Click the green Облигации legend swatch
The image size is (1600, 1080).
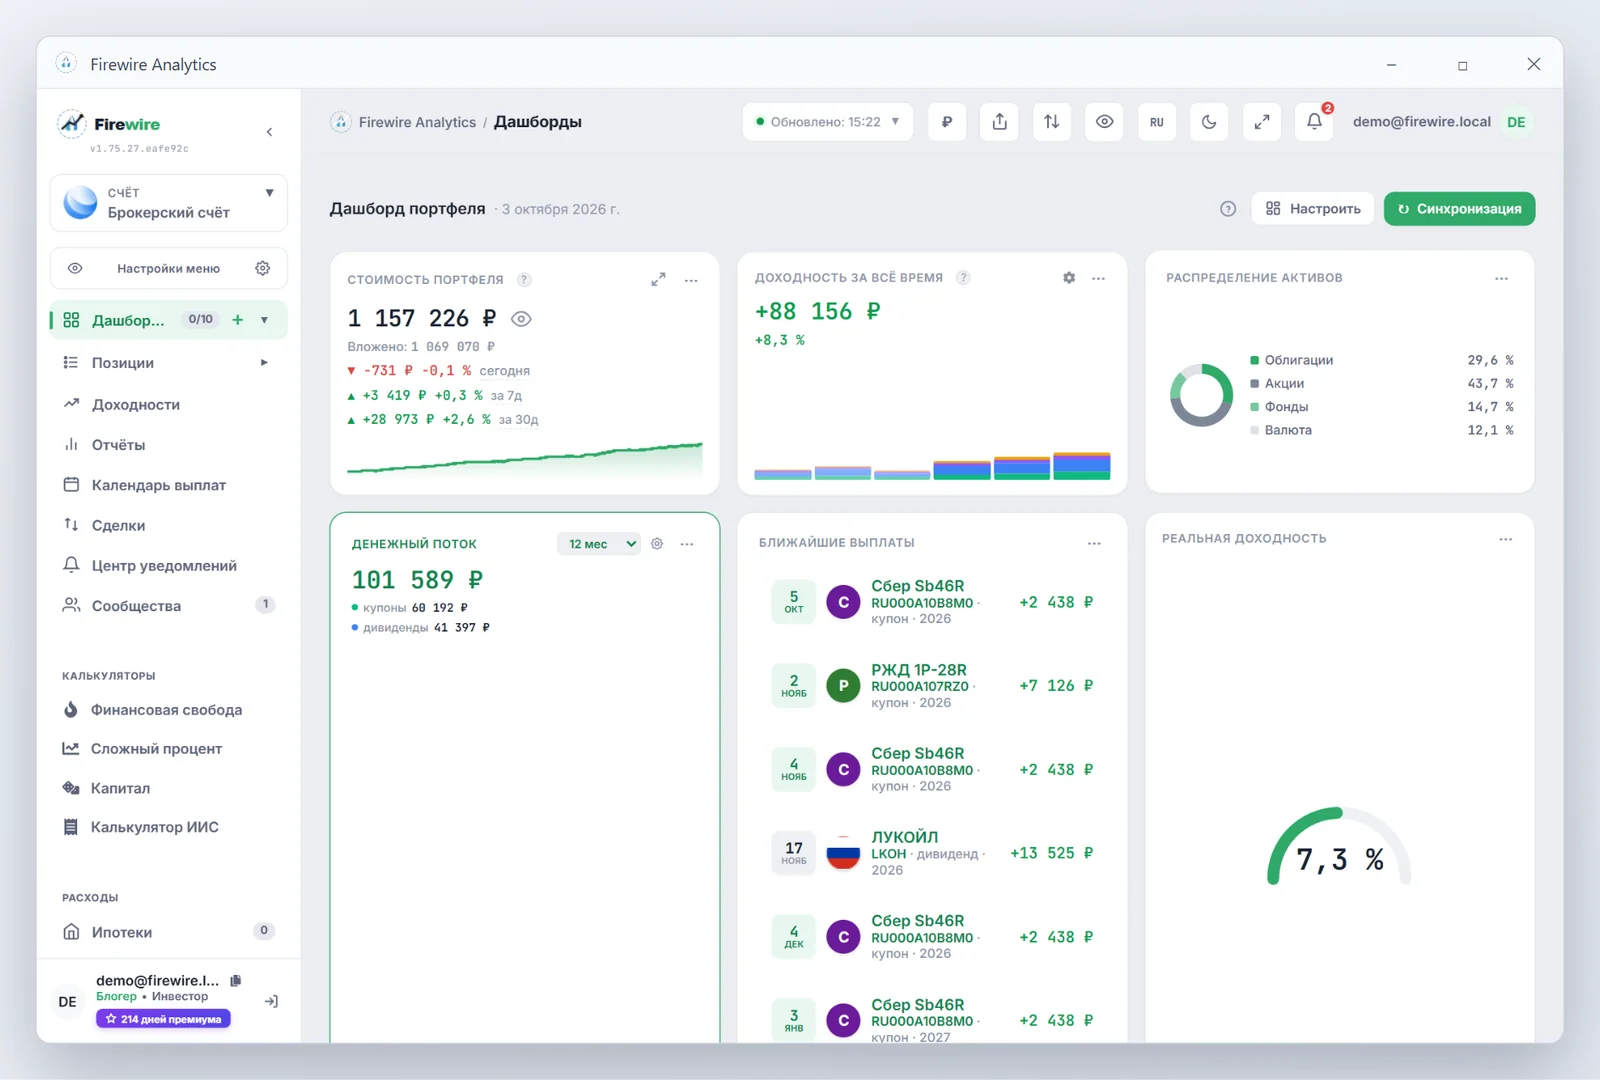(1254, 360)
